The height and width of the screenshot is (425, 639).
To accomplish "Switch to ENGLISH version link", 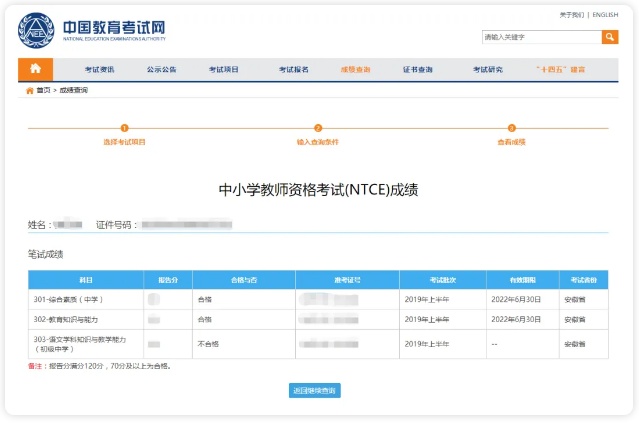I will 605,15.
